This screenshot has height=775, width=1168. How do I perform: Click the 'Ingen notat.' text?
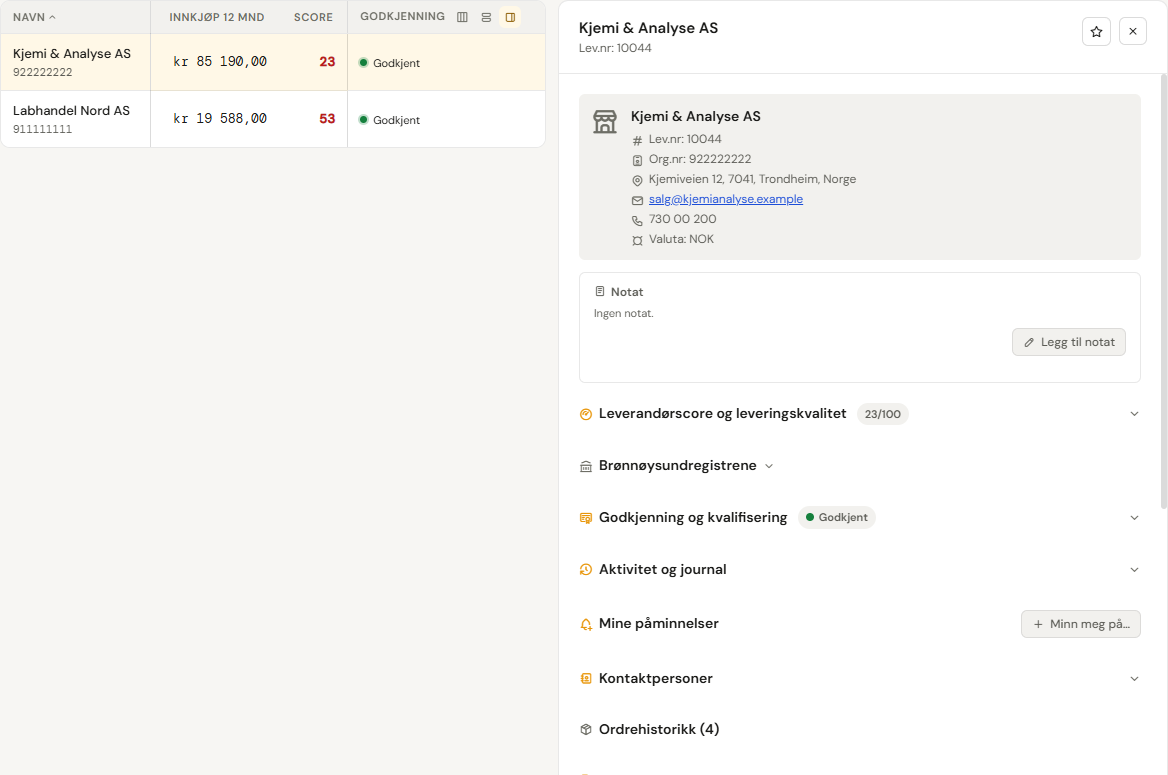pyautogui.click(x=623, y=314)
